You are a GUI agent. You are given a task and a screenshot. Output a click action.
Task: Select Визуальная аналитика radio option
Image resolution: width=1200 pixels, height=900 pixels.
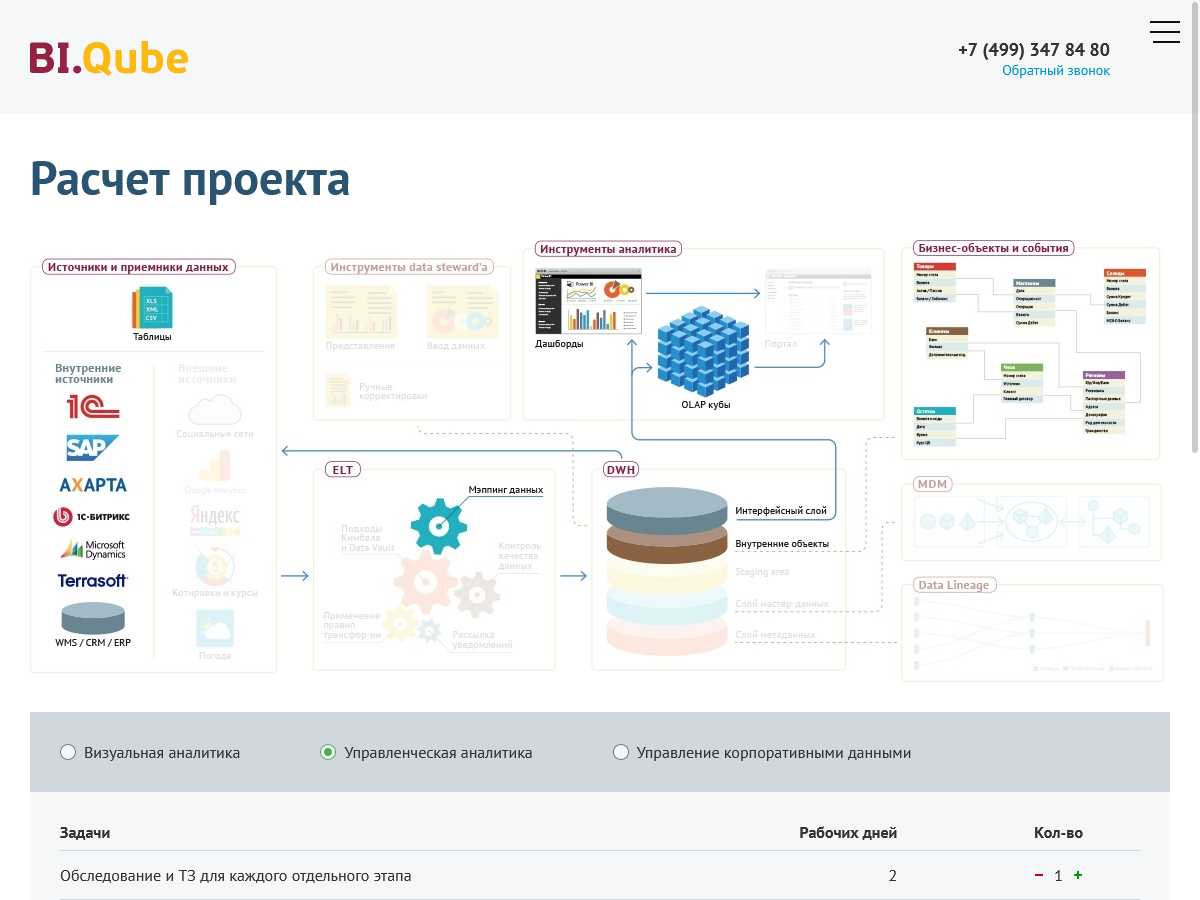coord(68,752)
